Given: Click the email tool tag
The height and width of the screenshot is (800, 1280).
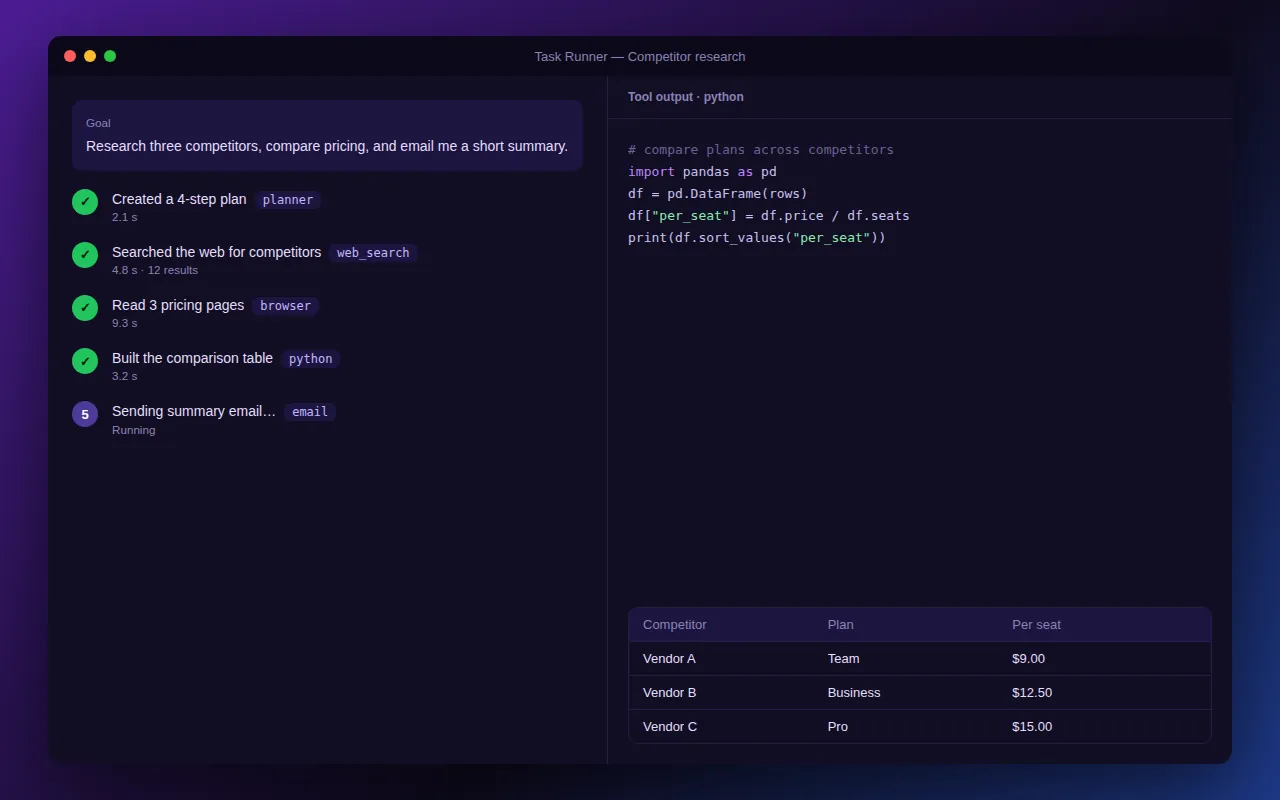Looking at the screenshot, I should point(310,412).
